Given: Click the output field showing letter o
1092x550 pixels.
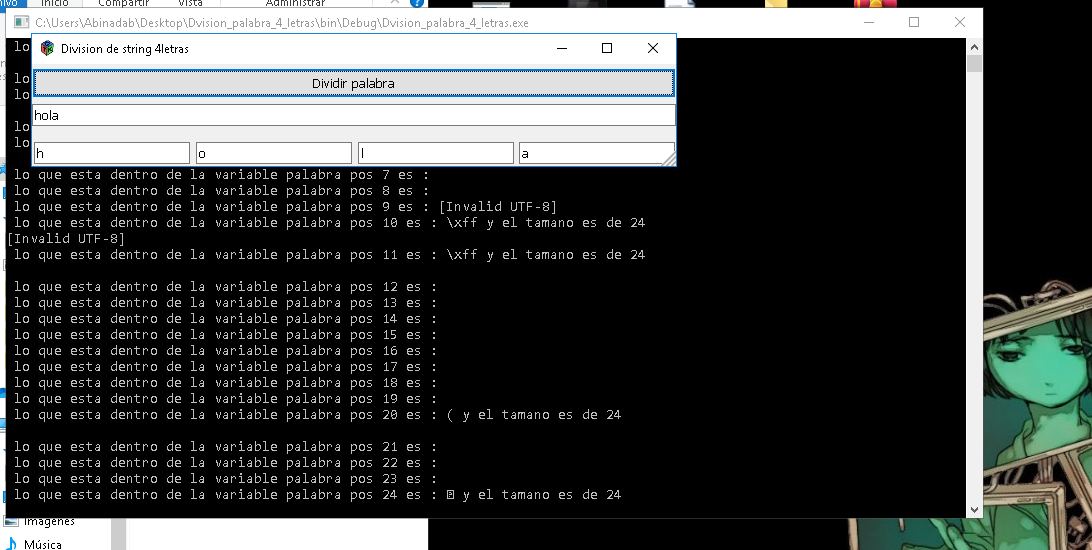Looking at the screenshot, I should click(274, 153).
